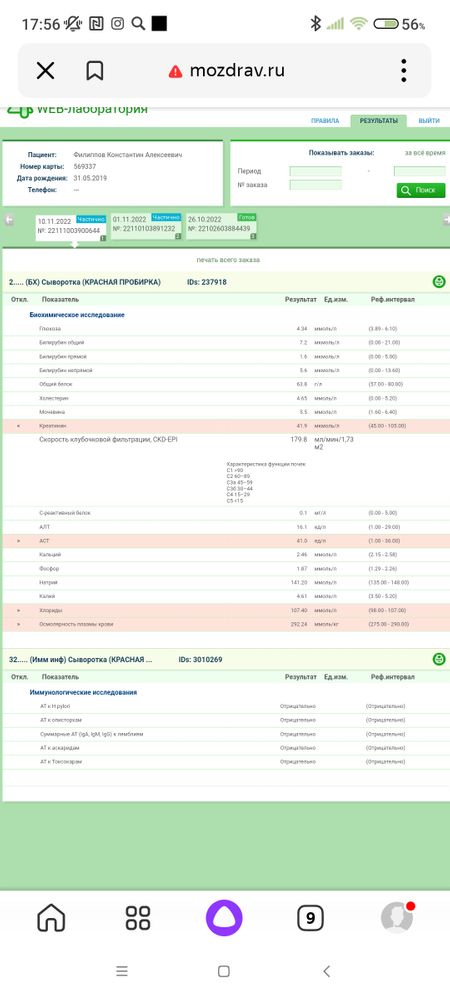Focus the № заказа input field
Screen dimensions: 450x1000
[x=316, y=185]
